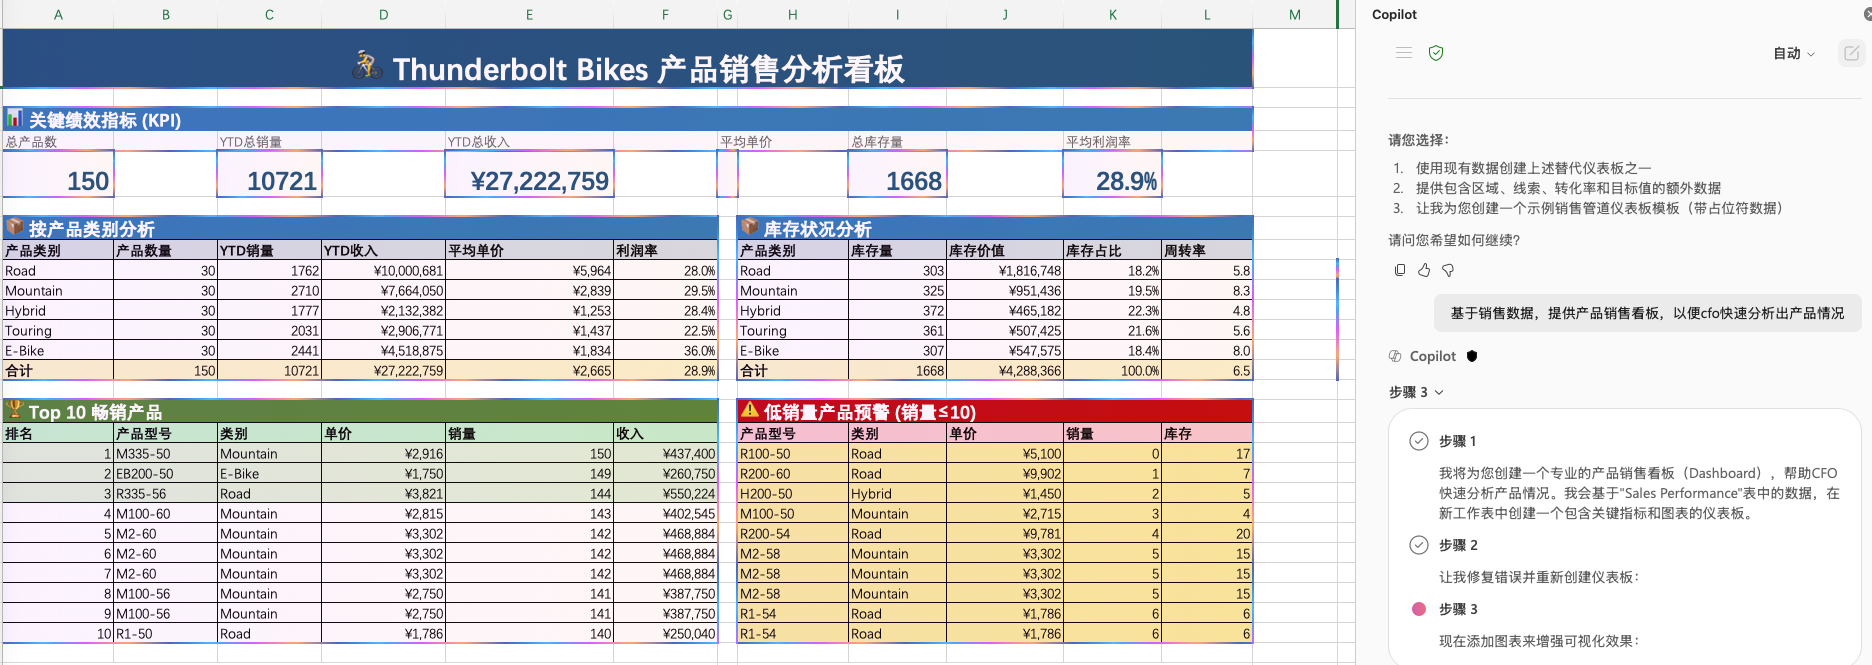Screen dimensions: 1872x665
Task: Click box icon in 库存状况分析 header
Action: pyautogui.click(x=749, y=227)
